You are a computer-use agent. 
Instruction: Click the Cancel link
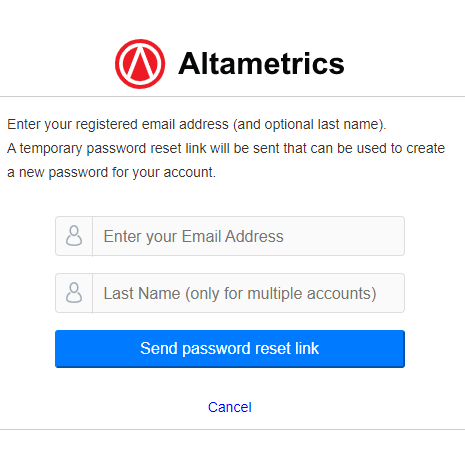click(230, 407)
